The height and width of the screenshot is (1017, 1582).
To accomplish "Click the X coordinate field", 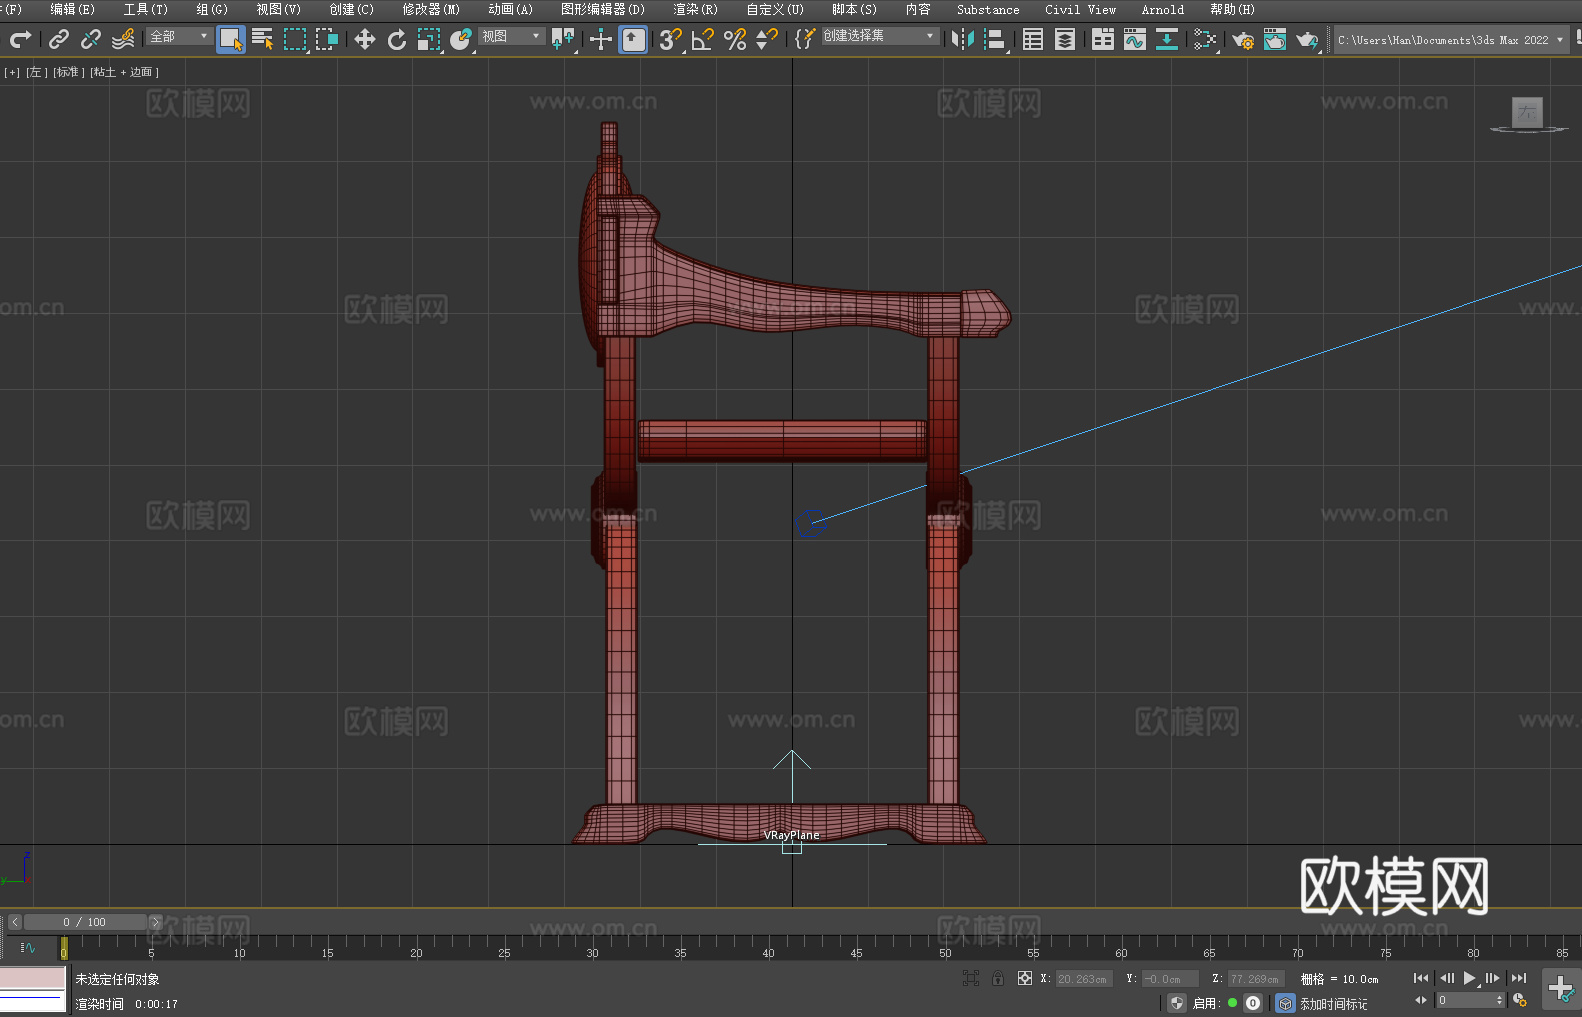I will (x=1084, y=979).
